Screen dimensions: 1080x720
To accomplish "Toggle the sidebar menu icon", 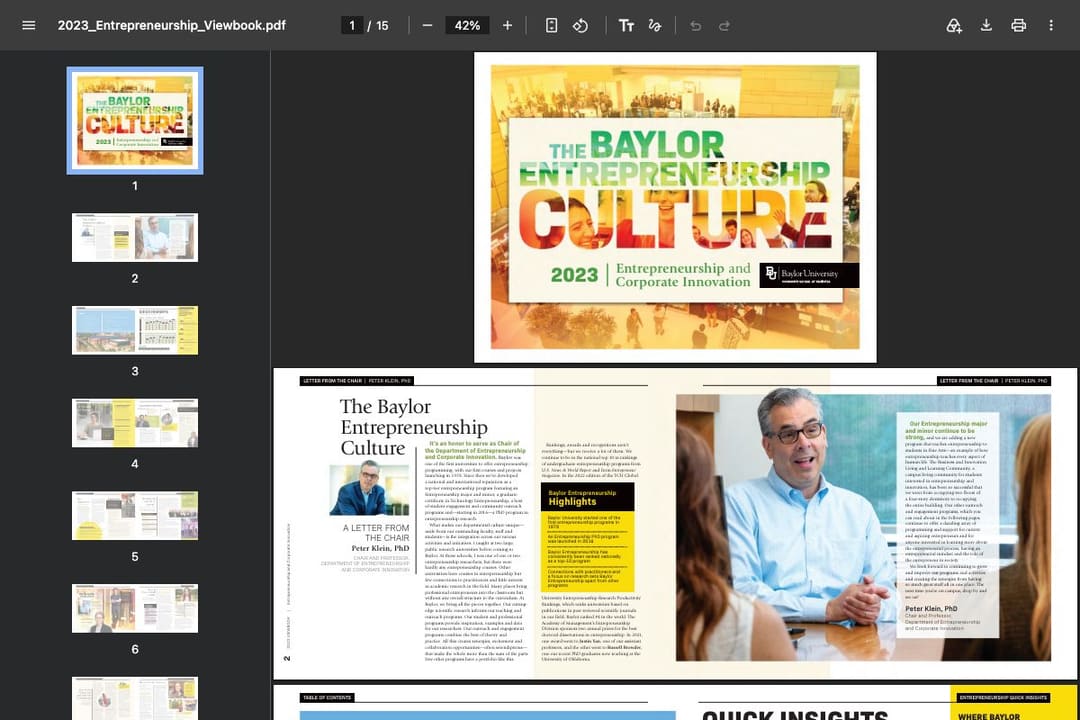I will point(28,25).
